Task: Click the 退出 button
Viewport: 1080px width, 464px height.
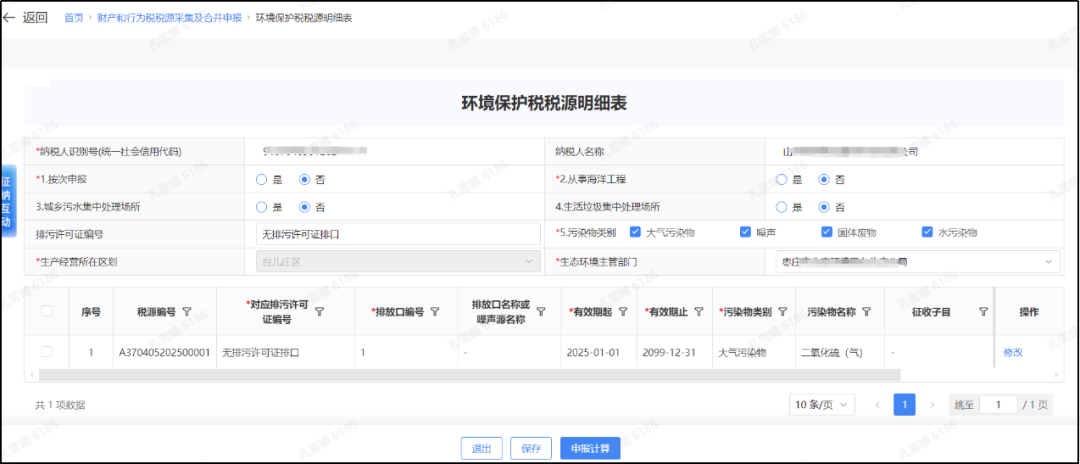Action: [x=481, y=448]
